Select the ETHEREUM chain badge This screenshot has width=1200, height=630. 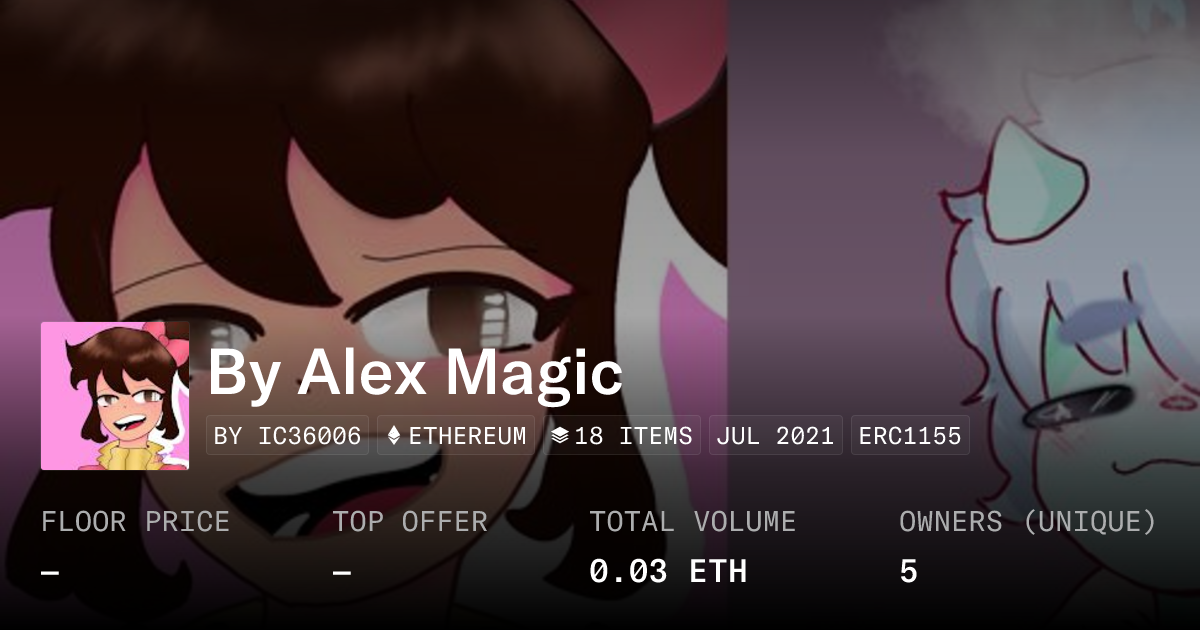[x=457, y=436]
